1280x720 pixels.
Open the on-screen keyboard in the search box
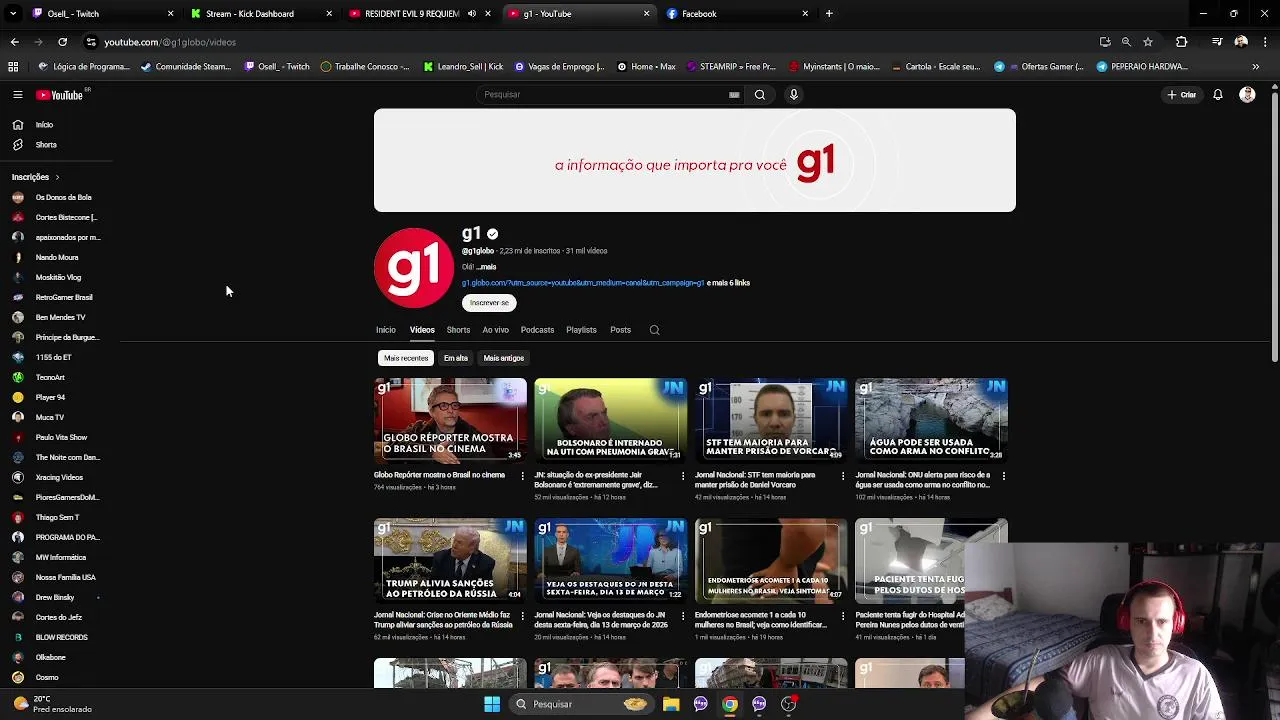pos(734,95)
